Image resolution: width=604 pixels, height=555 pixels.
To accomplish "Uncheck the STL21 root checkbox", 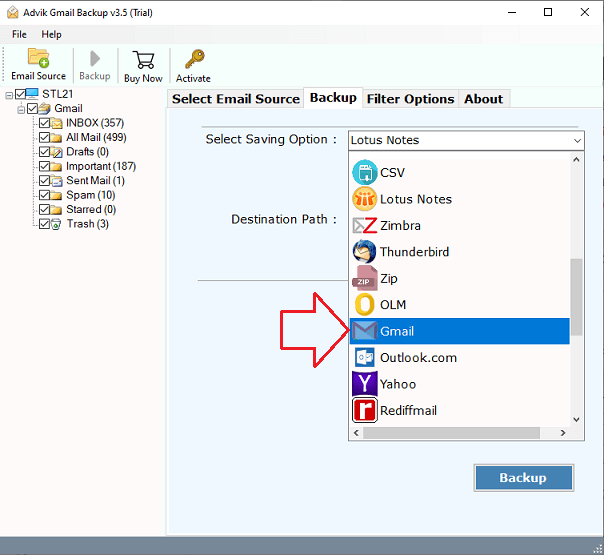I will (x=20, y=94).
